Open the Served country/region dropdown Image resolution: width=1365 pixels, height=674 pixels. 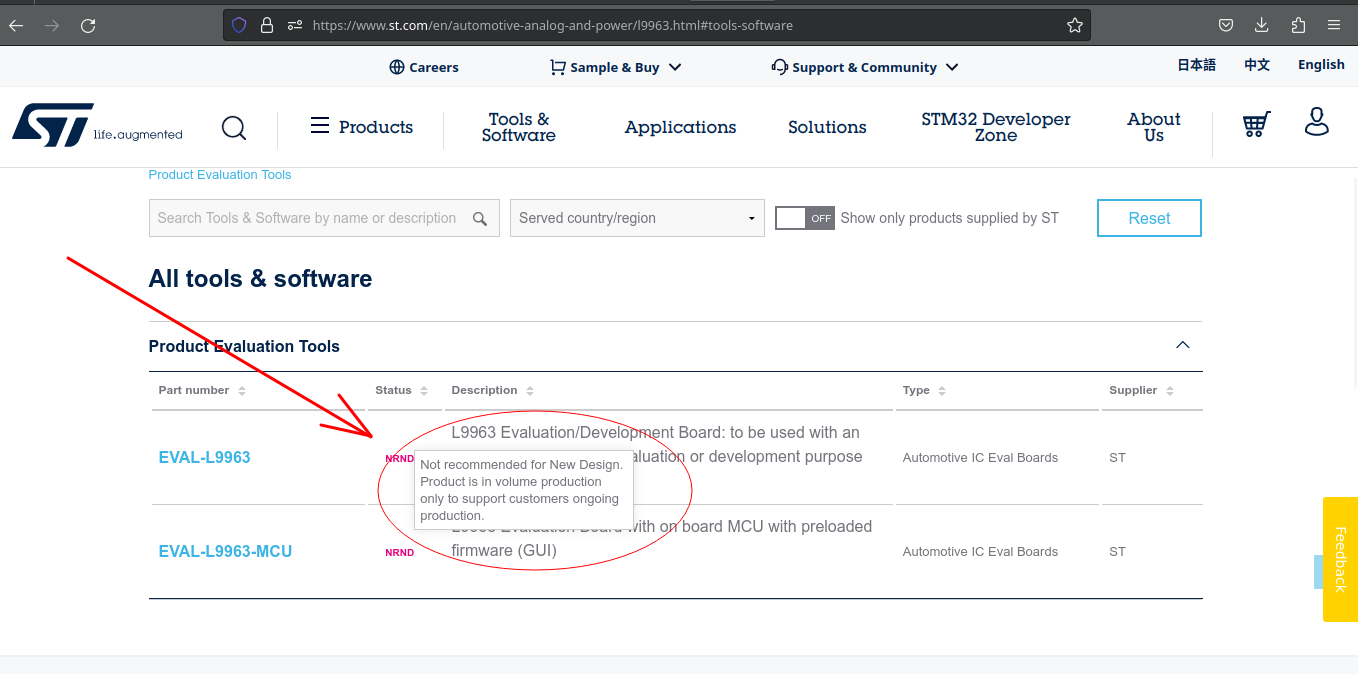637,218
